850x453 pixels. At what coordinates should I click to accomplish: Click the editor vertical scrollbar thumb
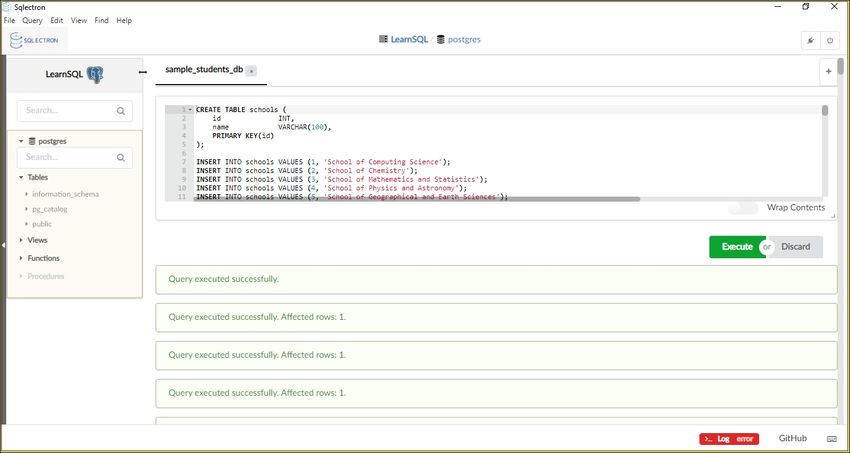click(825, 111)
